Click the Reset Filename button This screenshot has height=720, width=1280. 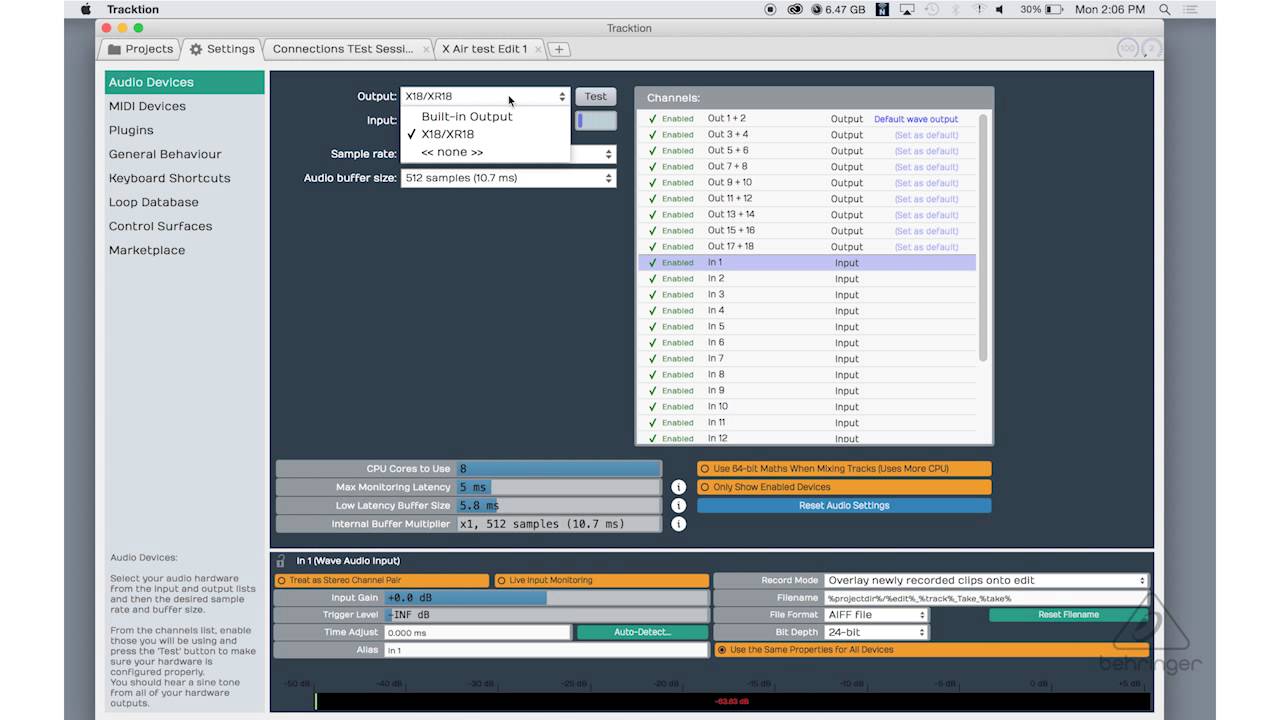1068,615
